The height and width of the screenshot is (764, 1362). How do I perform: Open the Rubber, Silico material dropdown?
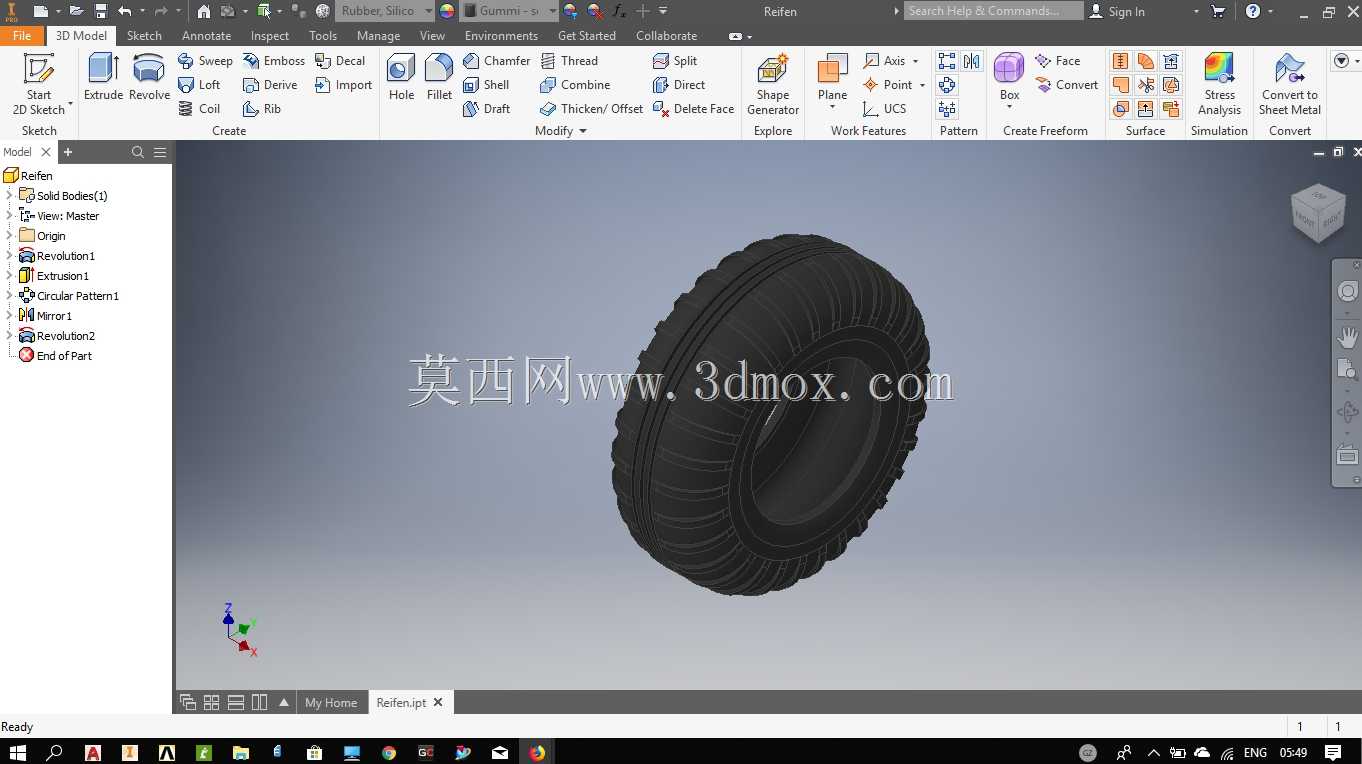tap(428, 11)
